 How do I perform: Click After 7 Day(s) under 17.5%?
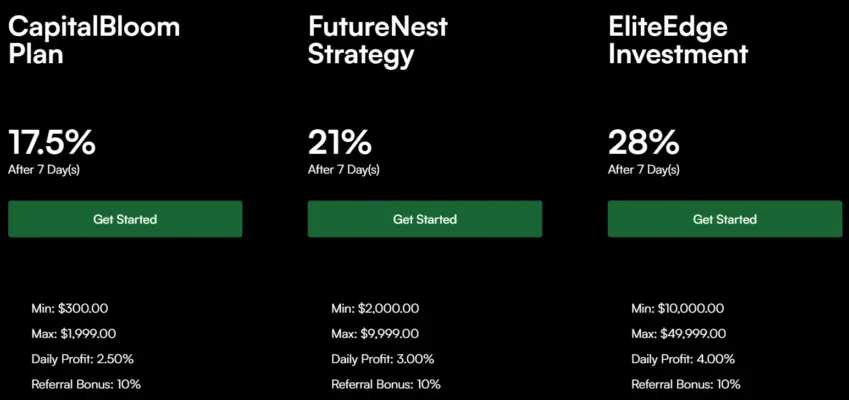44,169
